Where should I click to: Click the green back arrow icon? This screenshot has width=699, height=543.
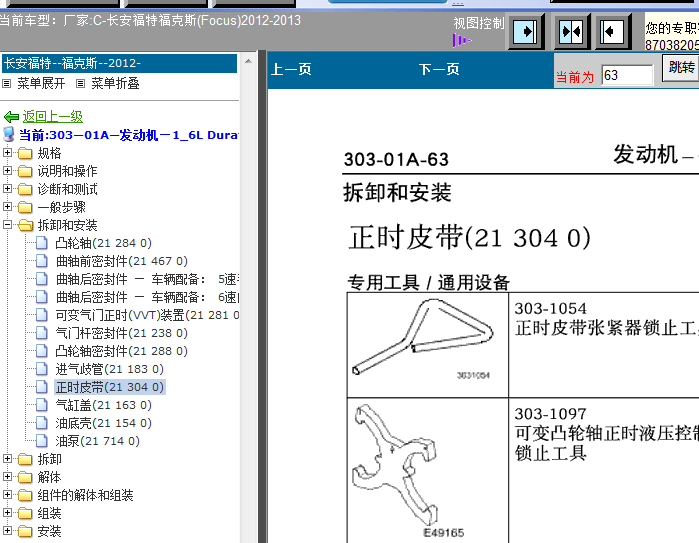tap(11, 117)
